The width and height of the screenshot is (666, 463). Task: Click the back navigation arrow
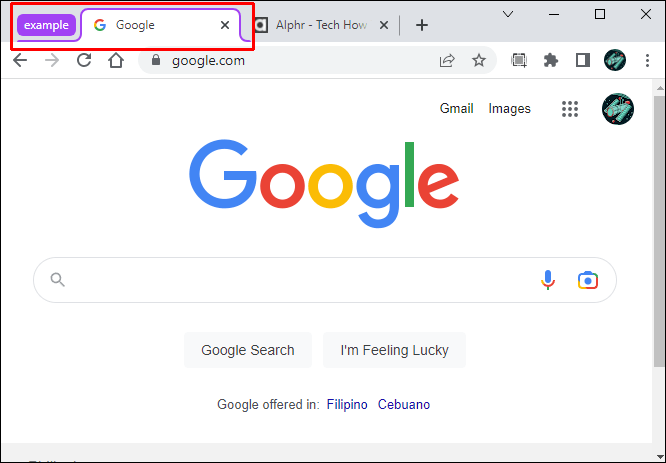click(20, 60)
